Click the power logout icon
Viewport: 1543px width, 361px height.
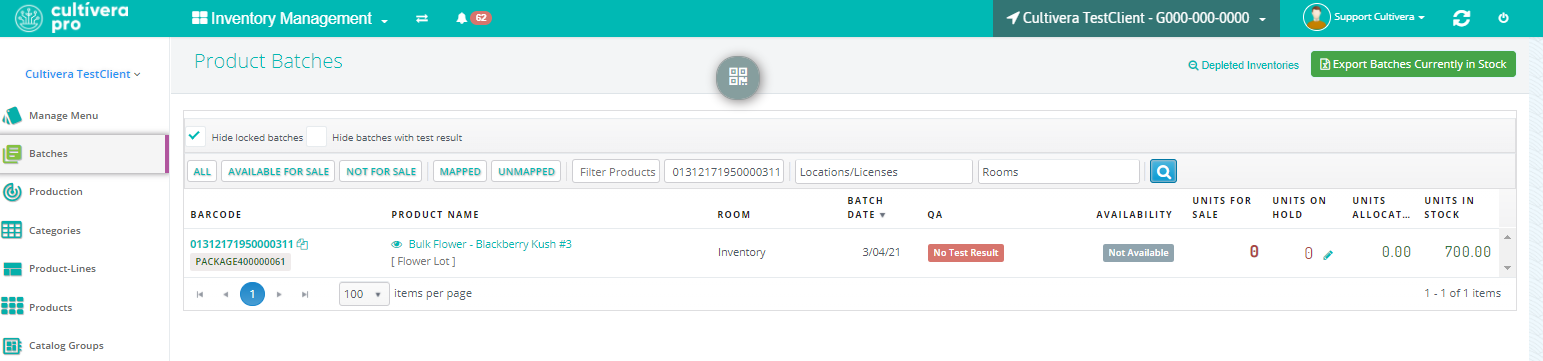click(x=1503, y=18)
